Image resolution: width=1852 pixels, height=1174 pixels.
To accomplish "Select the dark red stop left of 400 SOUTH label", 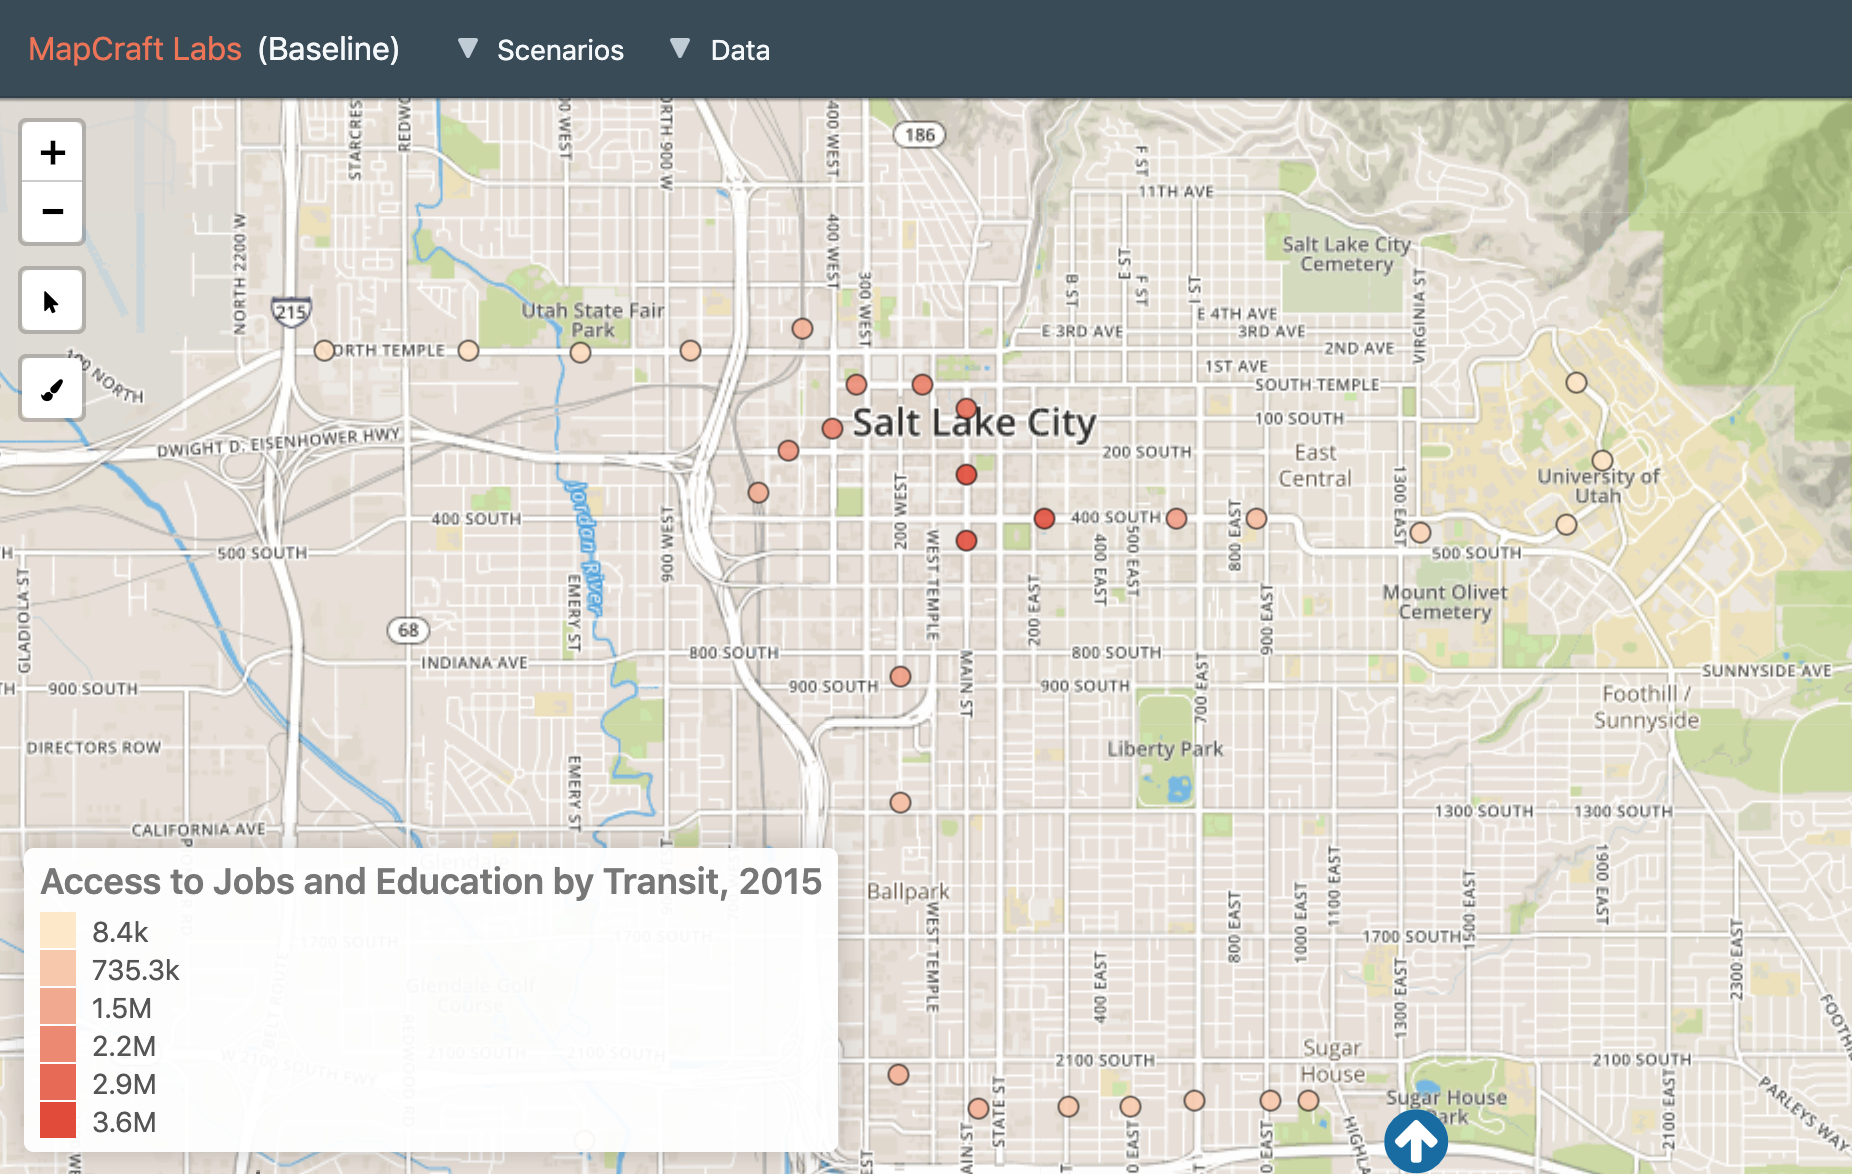I will (1044, 518).
